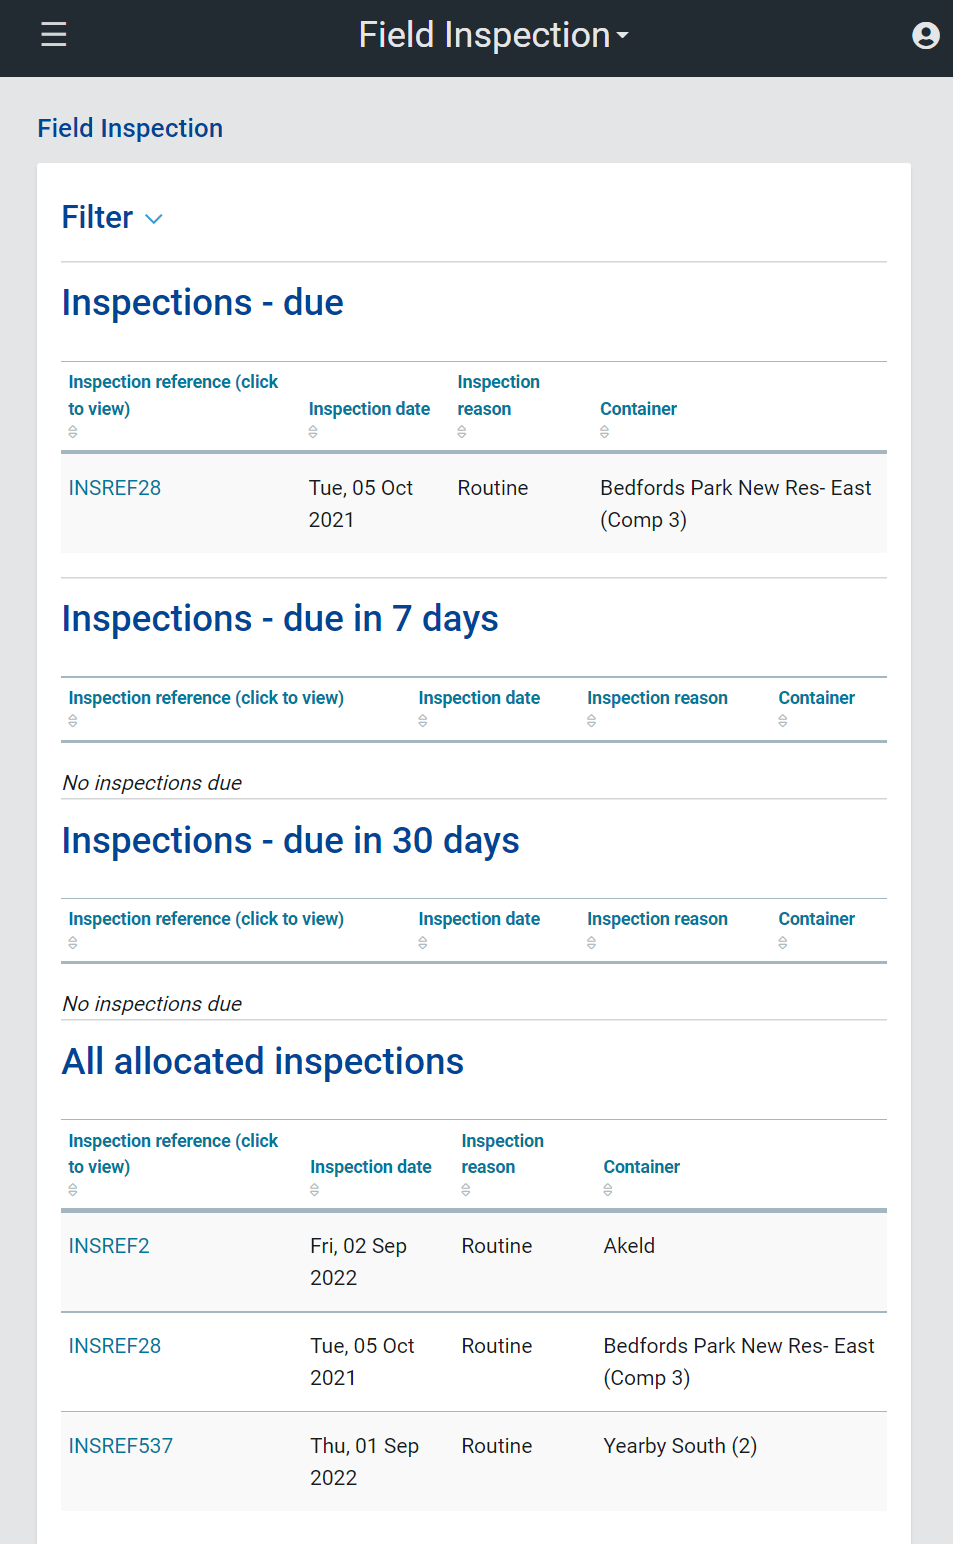The height and width of the screenshot is (1544, 953).
Task: Sort all allocated inspections by Inspection date
Action: 371,1167
